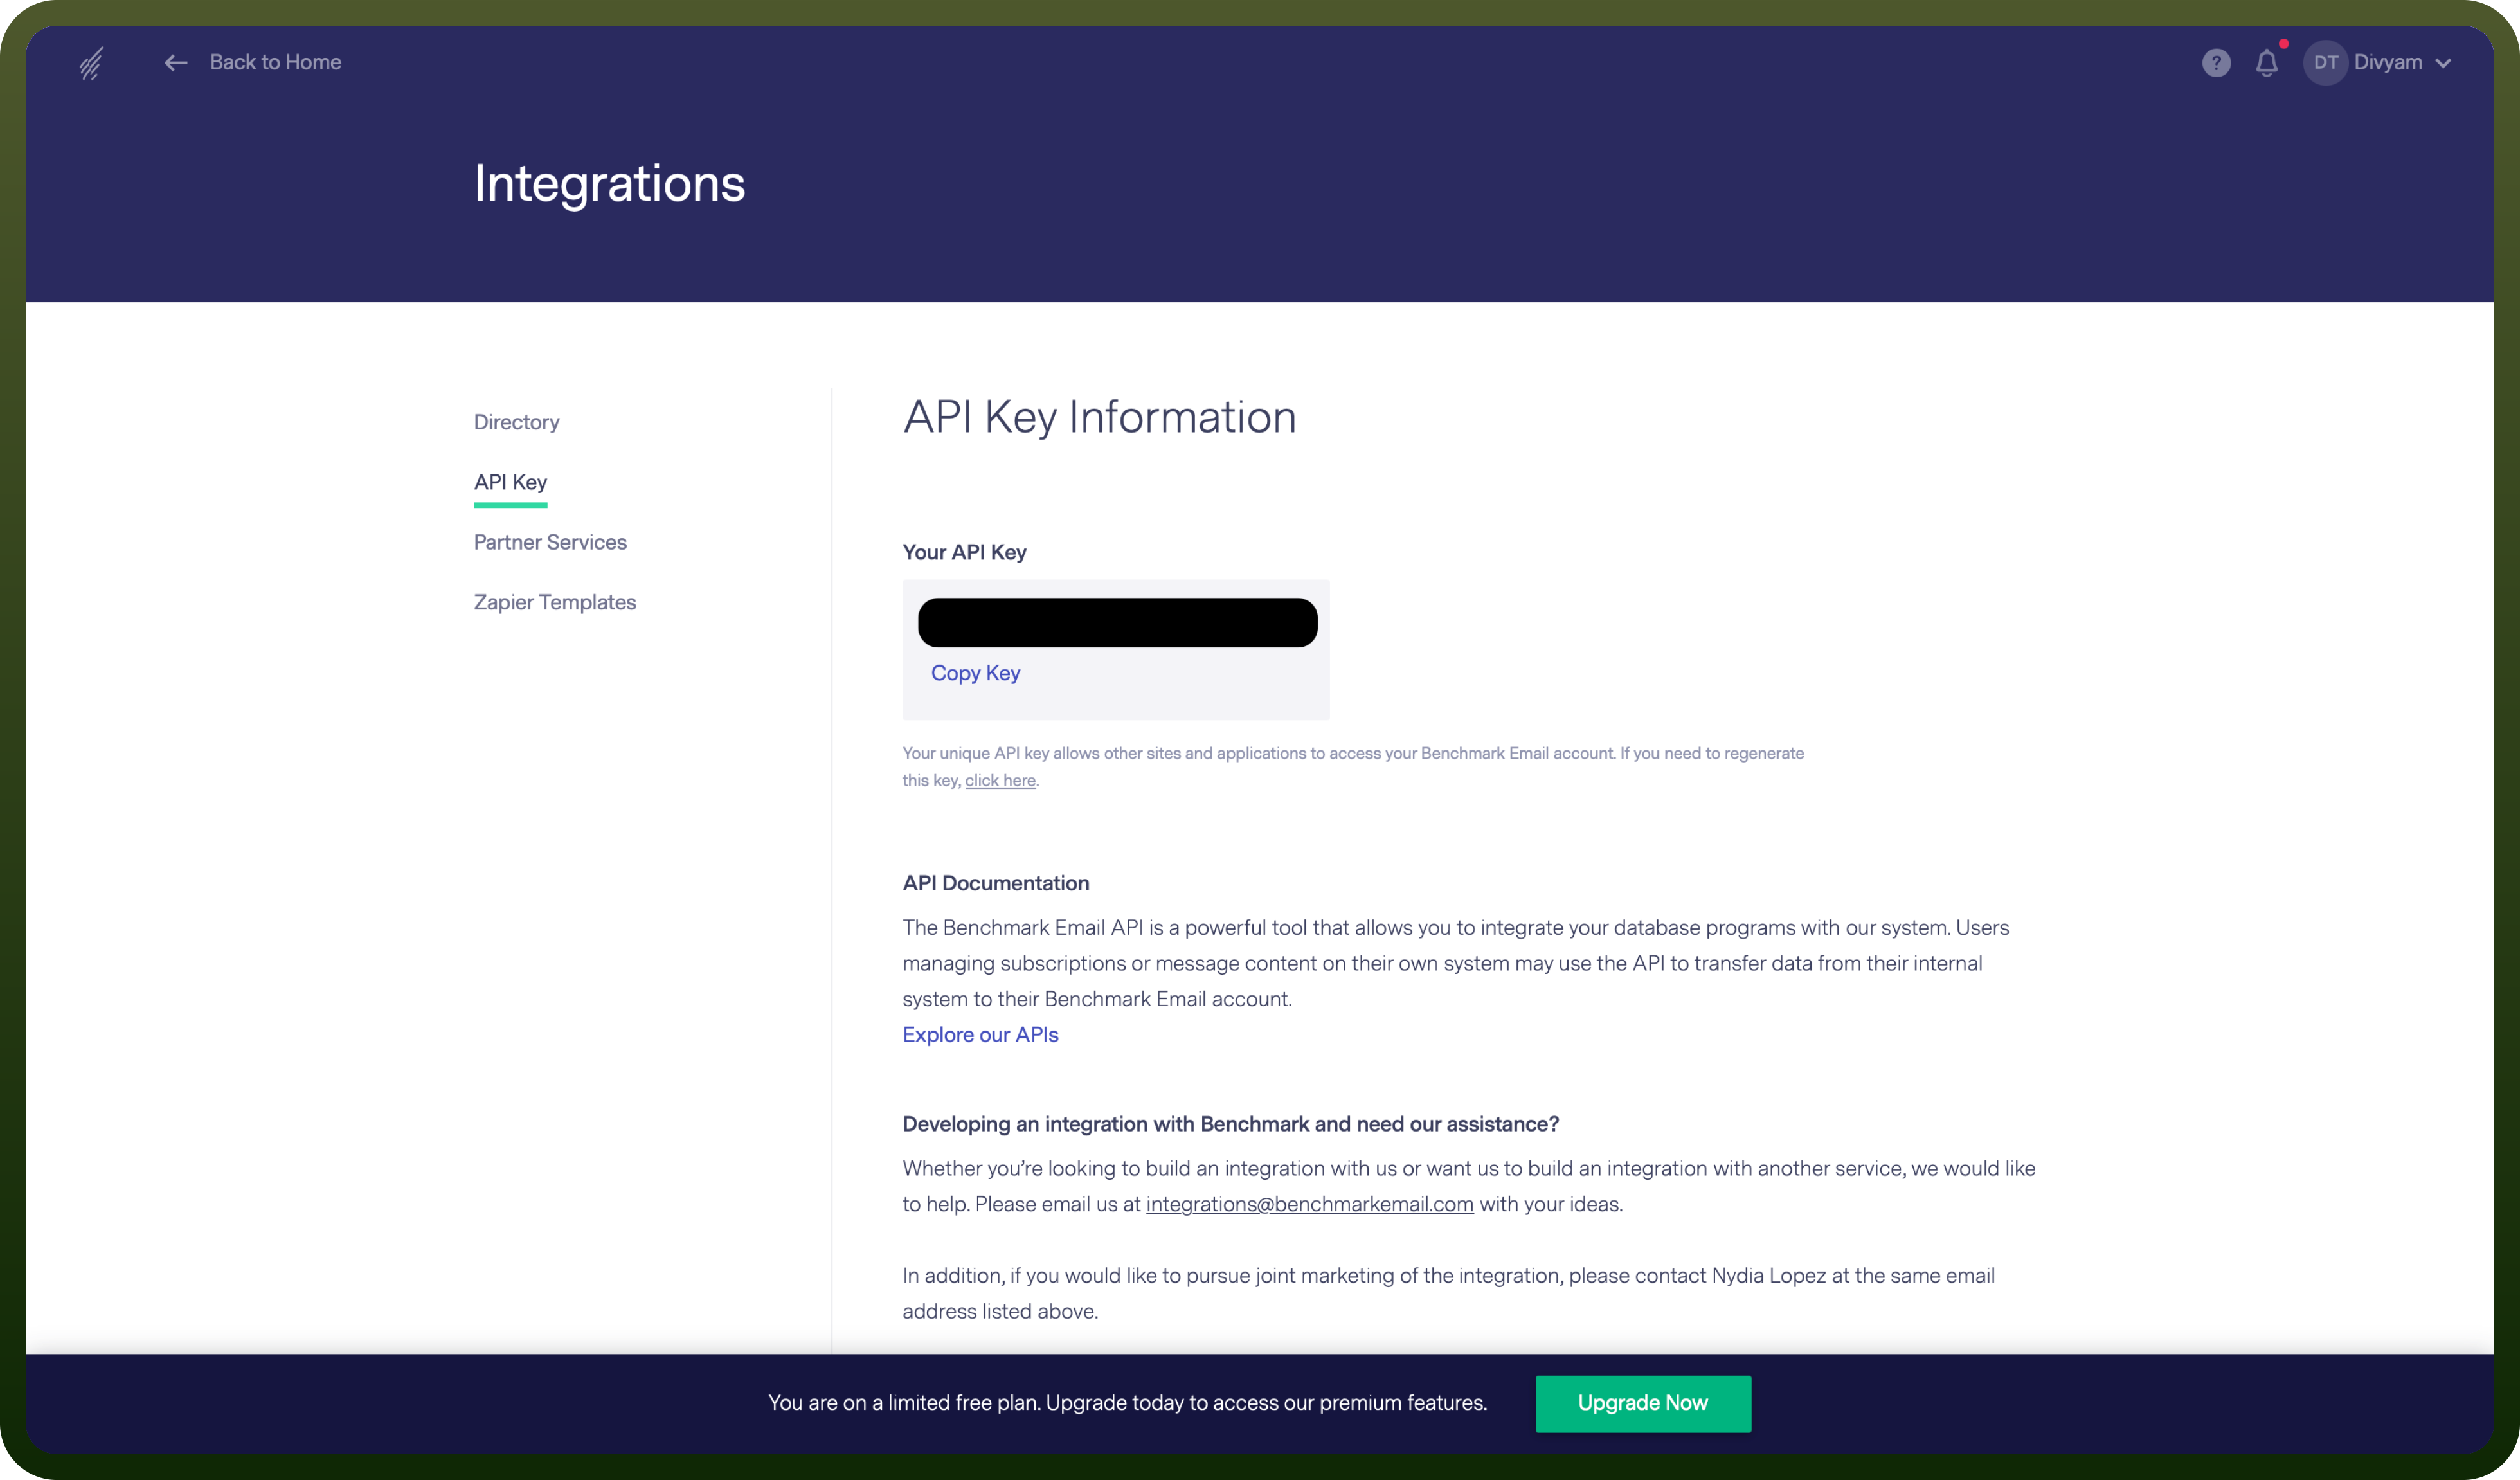The width and height of the screenshot is (2520, 1480).
Task: Click the API Key Information heading
Action: [x=1099, y=417]
